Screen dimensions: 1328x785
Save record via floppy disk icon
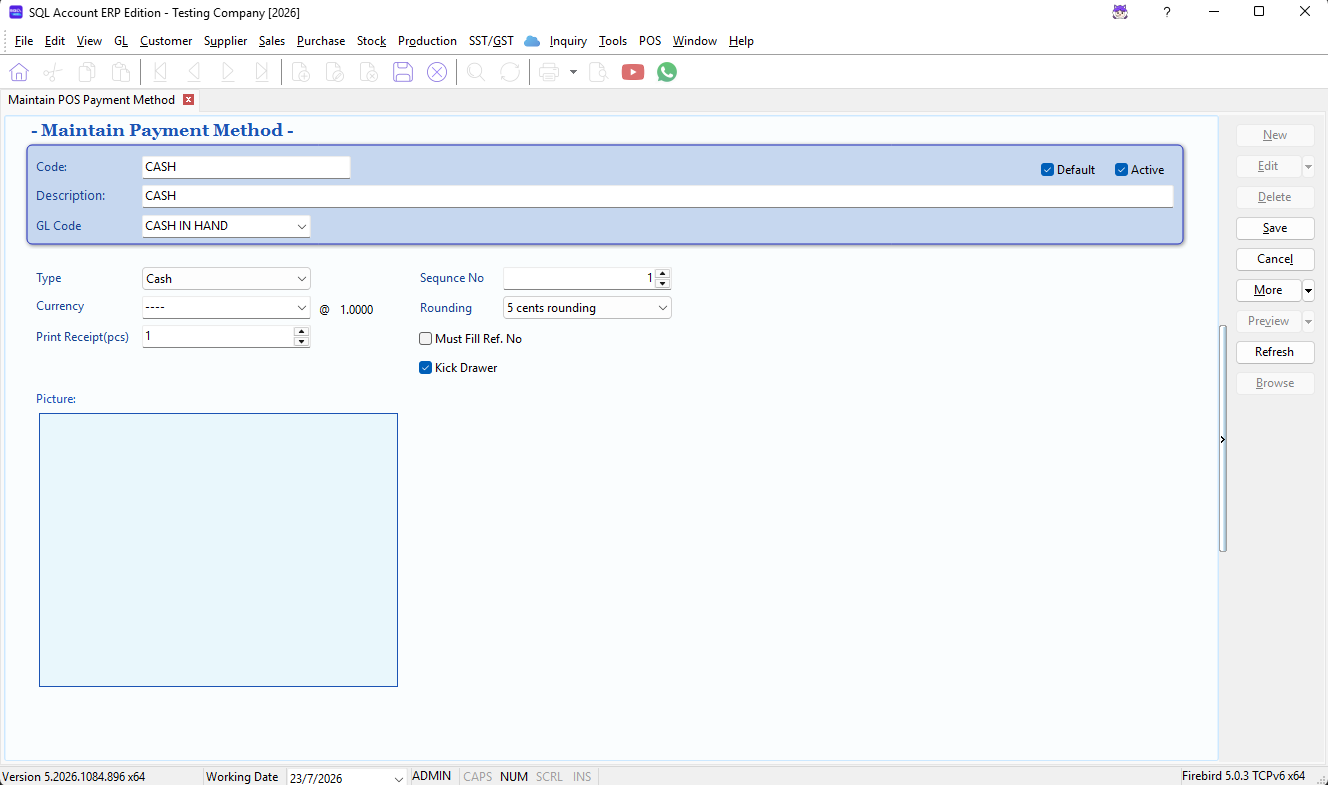click(403, 72)
